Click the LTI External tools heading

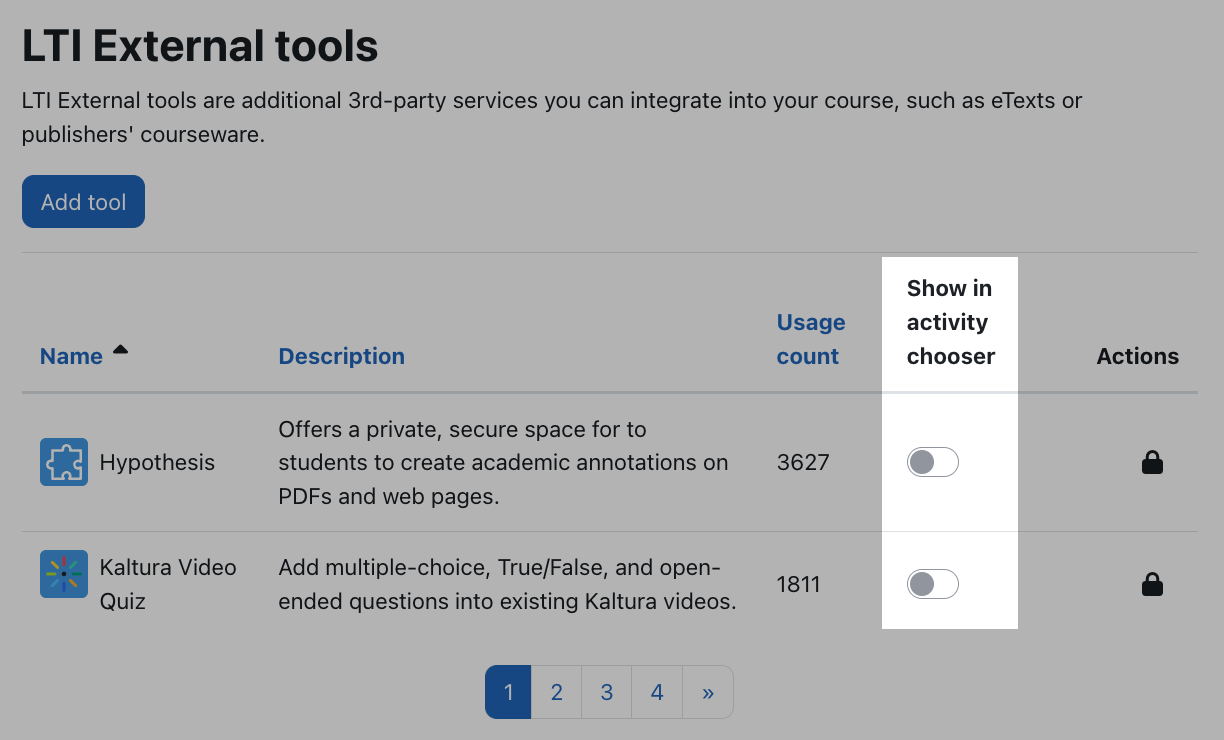point(200,46)
